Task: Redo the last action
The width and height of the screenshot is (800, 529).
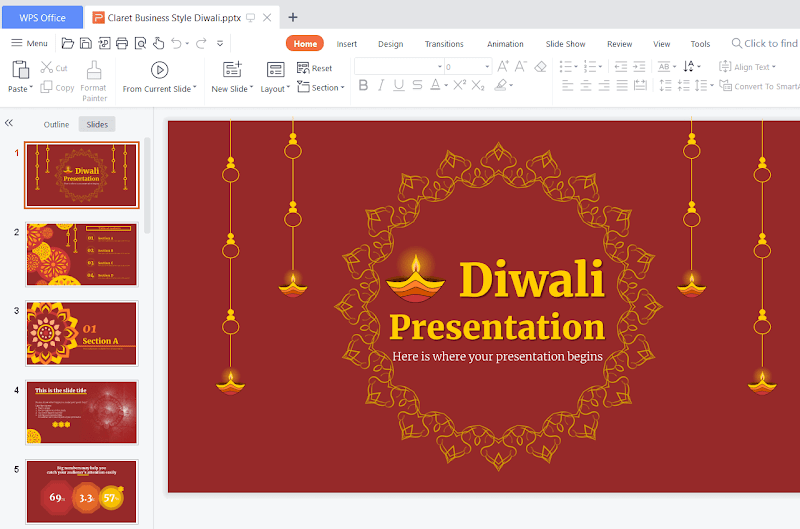Action: tap(202, 43)
